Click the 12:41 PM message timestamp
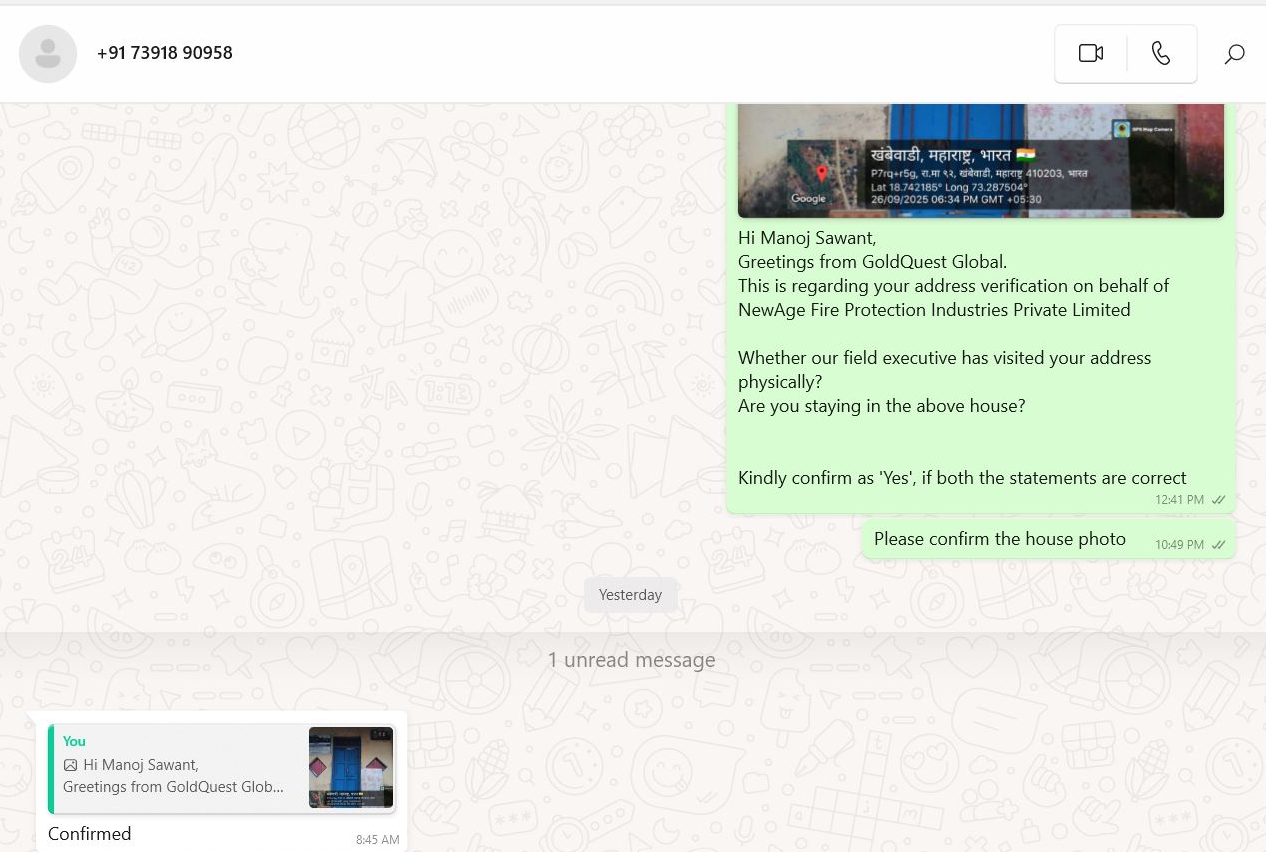Viewport: 1266px width, 852px height. (1179, 500)
